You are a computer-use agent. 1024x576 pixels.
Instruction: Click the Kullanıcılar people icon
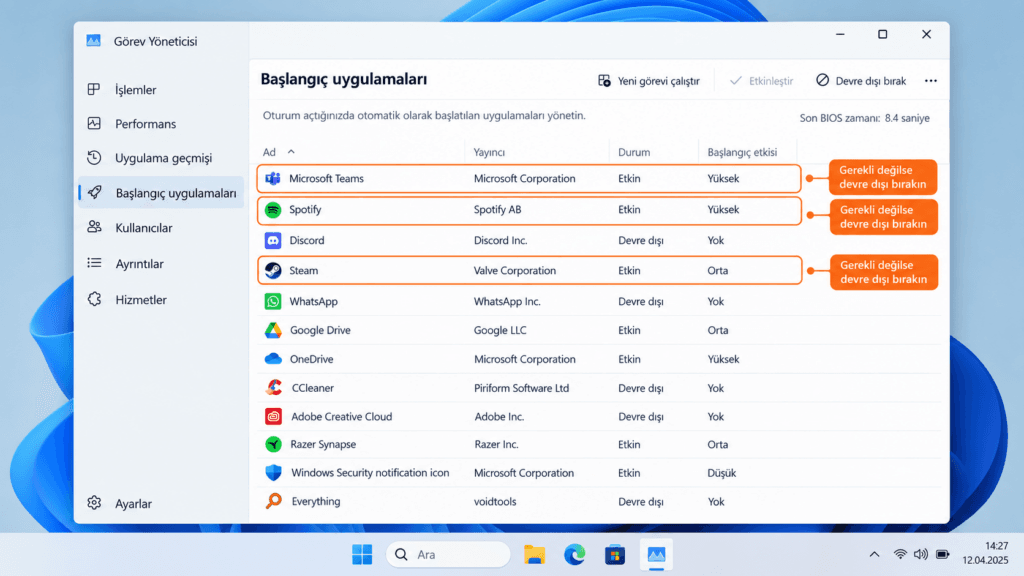click(x=94, y=227)
